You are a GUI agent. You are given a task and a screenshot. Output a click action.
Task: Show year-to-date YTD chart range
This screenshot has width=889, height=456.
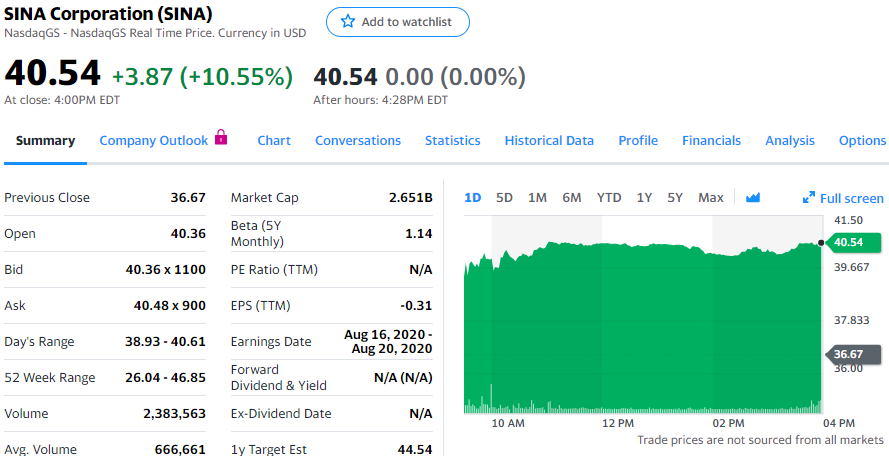coord(609,198)
